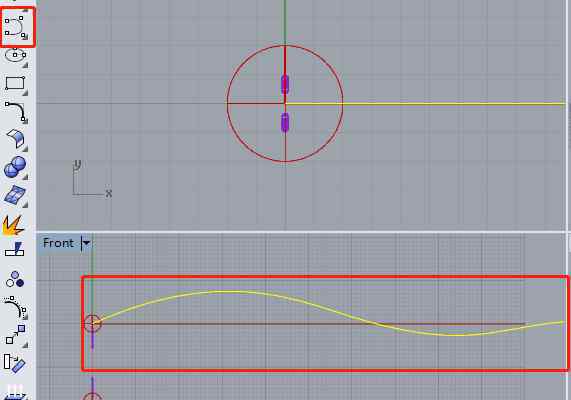Select the Move/Copy squares tool
The image size is (571, 400).
coord(15,335)
